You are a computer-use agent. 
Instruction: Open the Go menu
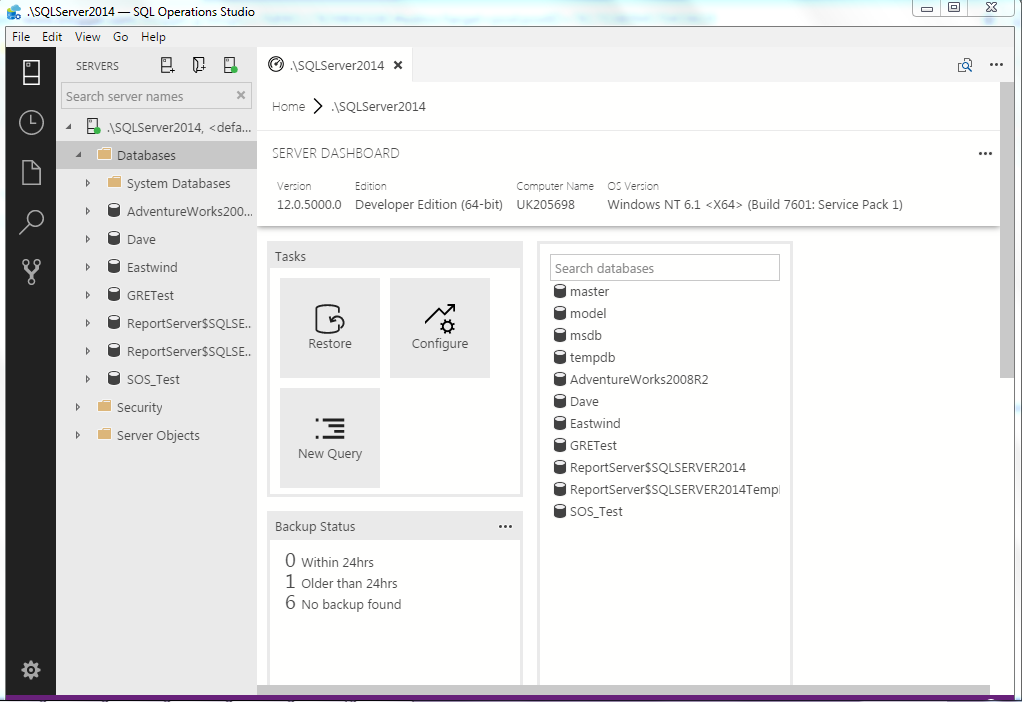(121, 37)
